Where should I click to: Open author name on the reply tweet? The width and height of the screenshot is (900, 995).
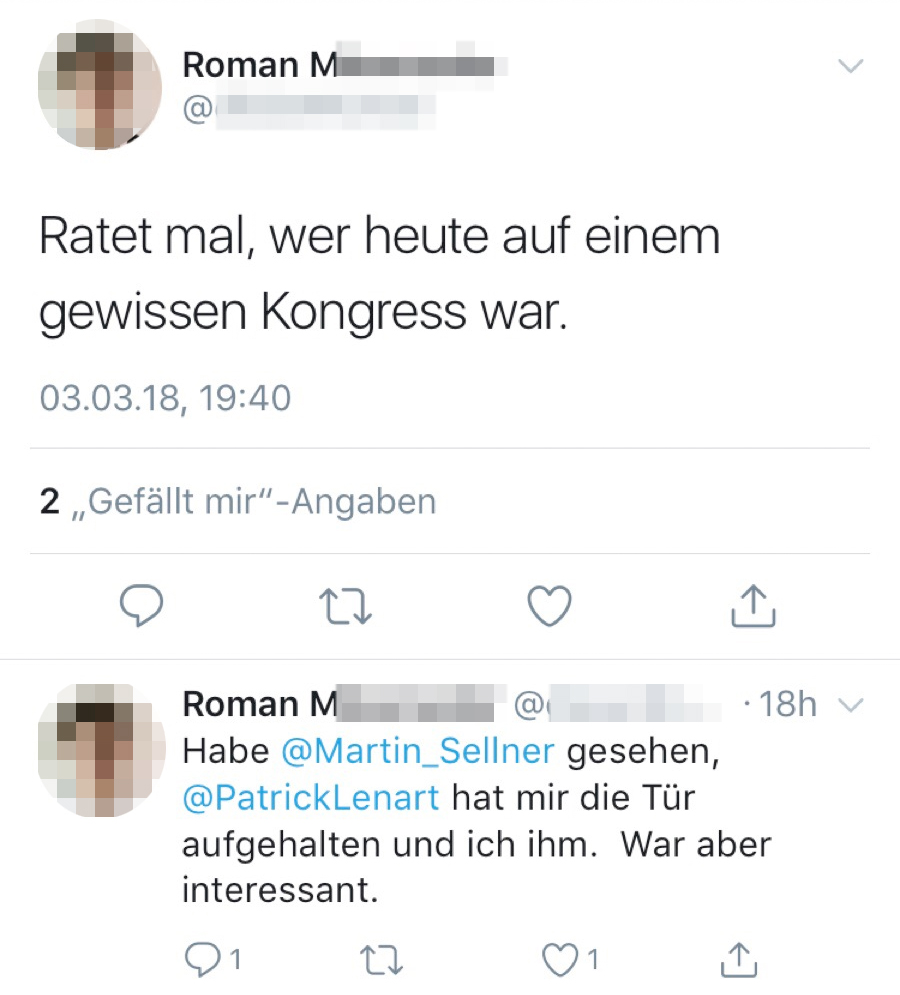tap(344, 704)
